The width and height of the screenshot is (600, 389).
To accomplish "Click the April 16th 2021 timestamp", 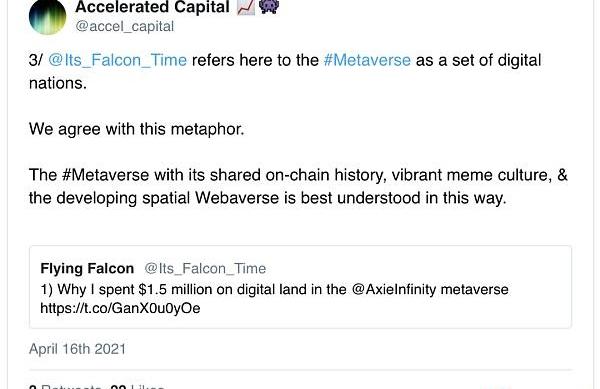I will coord(77,349).
